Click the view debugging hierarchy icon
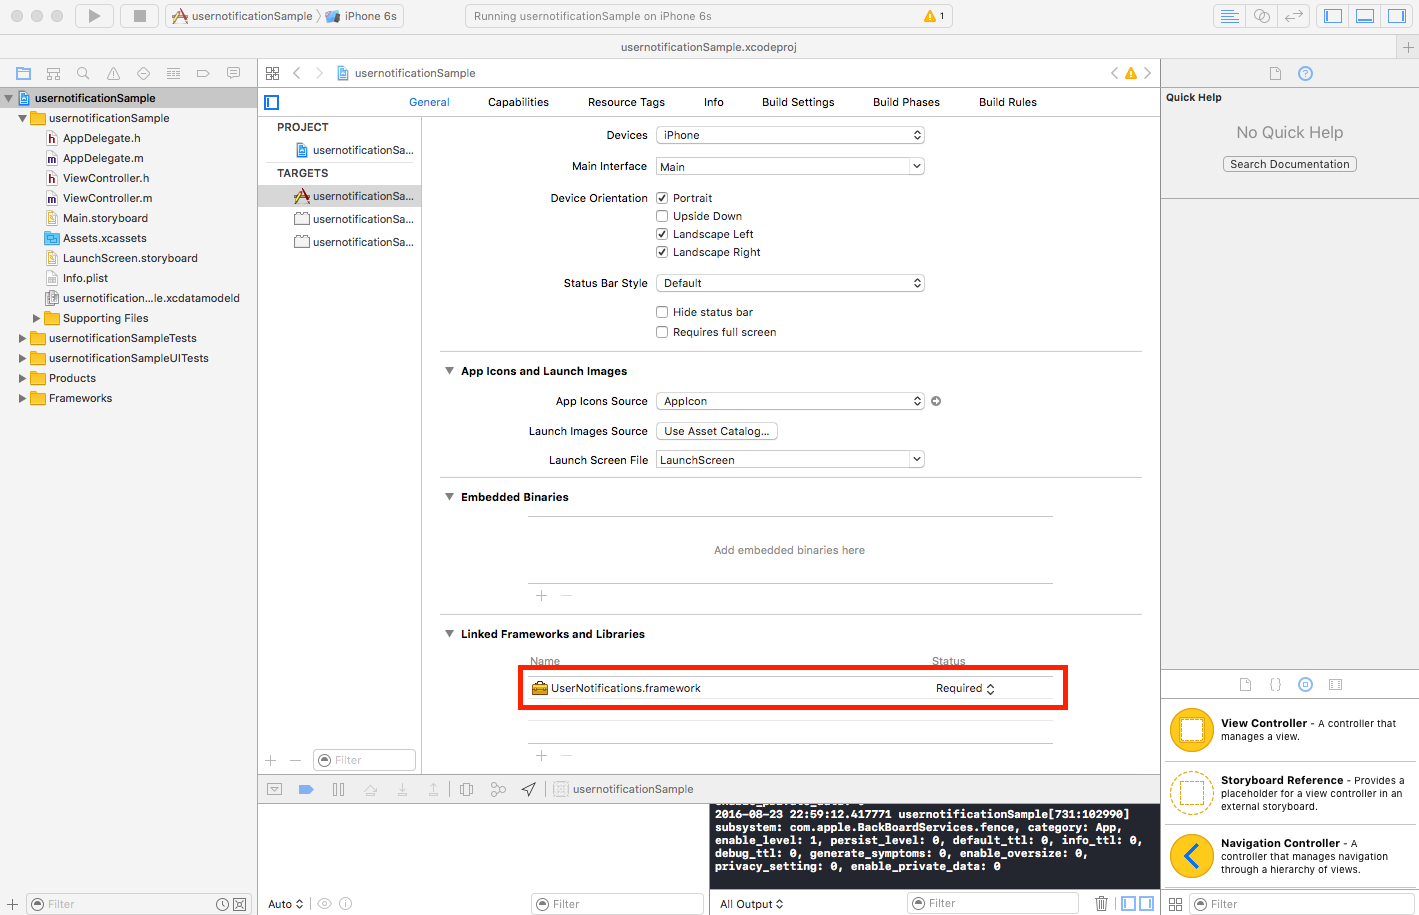This screenshot has height=915, width=1419. (466, 789)
